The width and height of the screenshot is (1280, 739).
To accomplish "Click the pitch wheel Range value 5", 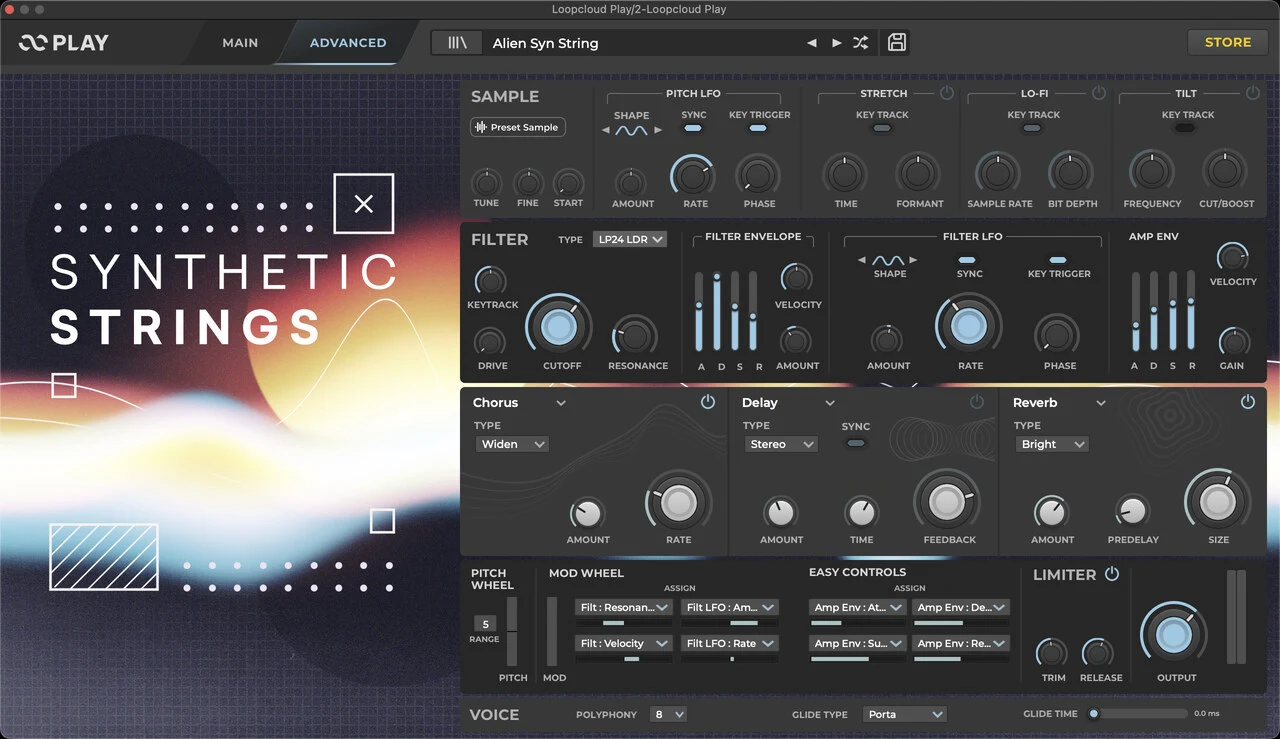I will click(486, 624).
